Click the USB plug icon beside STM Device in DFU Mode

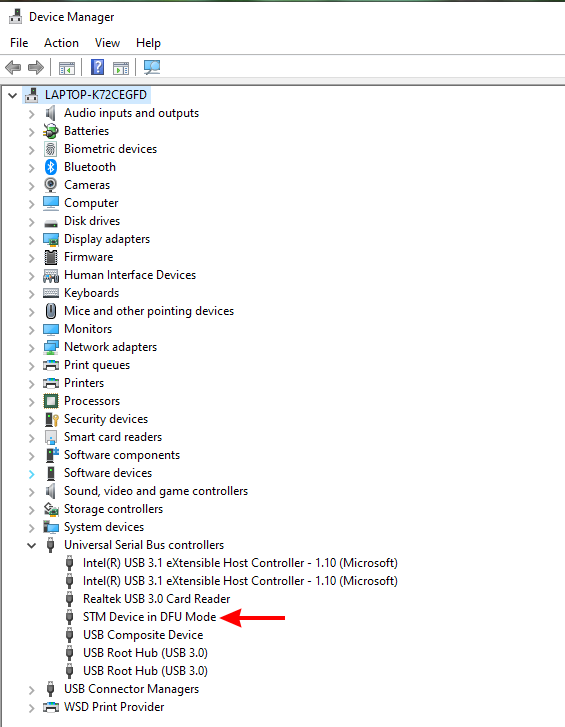click(x=70, y=617)
